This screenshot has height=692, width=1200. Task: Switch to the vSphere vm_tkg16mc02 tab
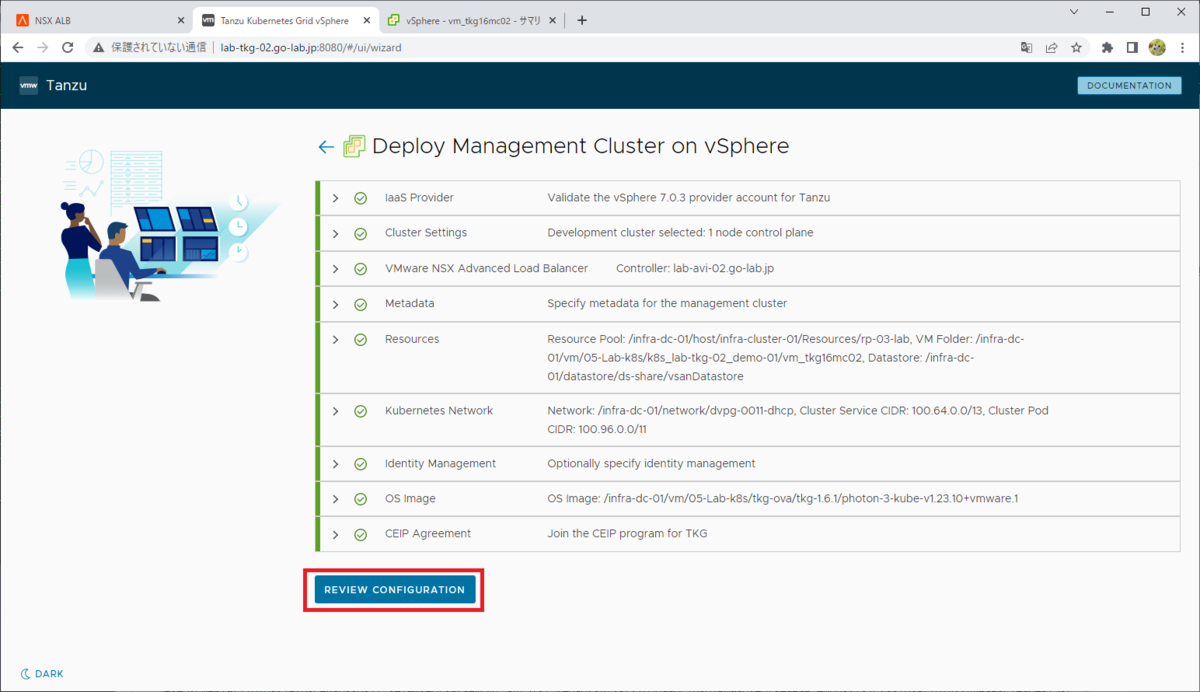(x=472, y=20)
